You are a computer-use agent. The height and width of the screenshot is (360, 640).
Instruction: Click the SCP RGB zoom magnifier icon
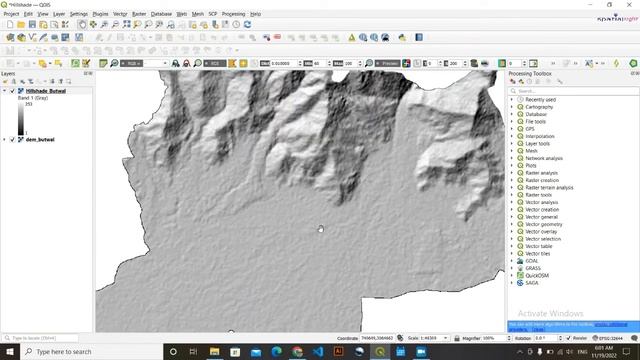[114, 63]
